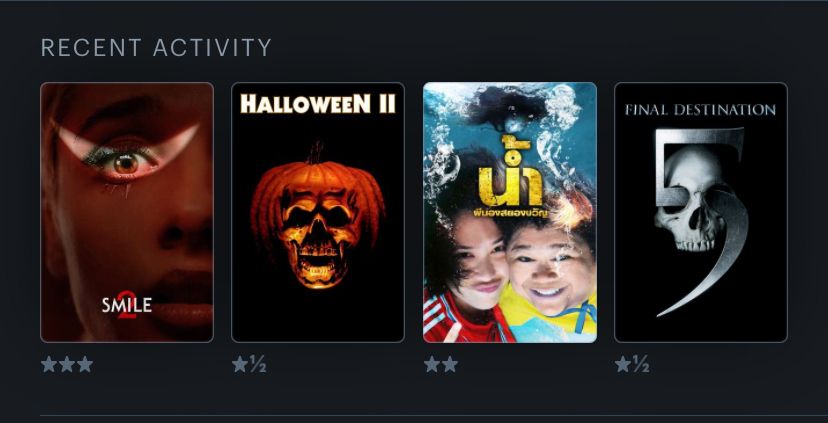Open the Final Destination 5 poster

701,212
